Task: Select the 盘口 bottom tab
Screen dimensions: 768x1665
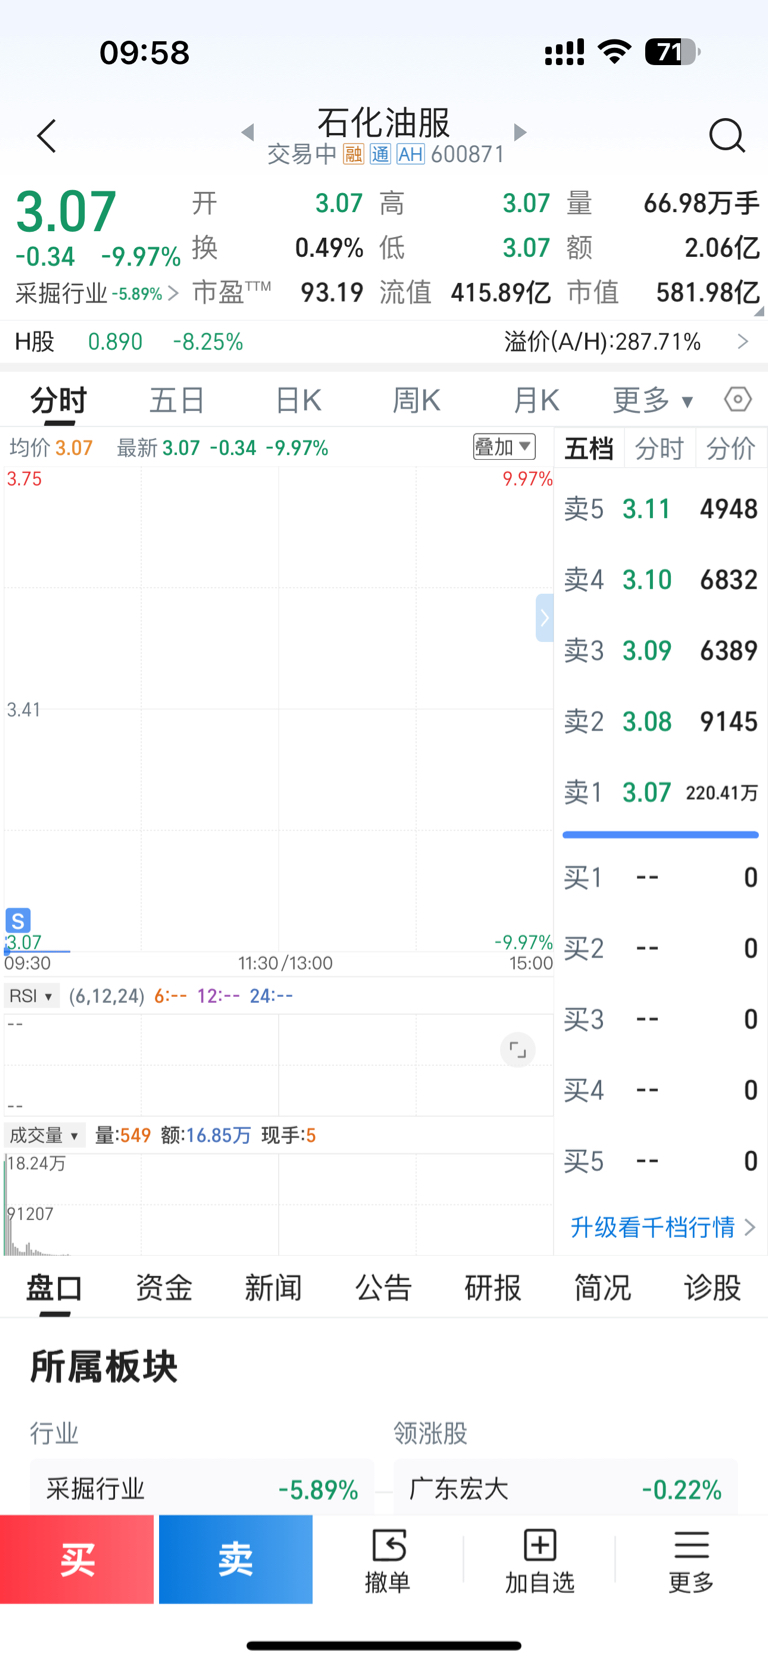Action: pyautogui.click(x=54, y=1288)
